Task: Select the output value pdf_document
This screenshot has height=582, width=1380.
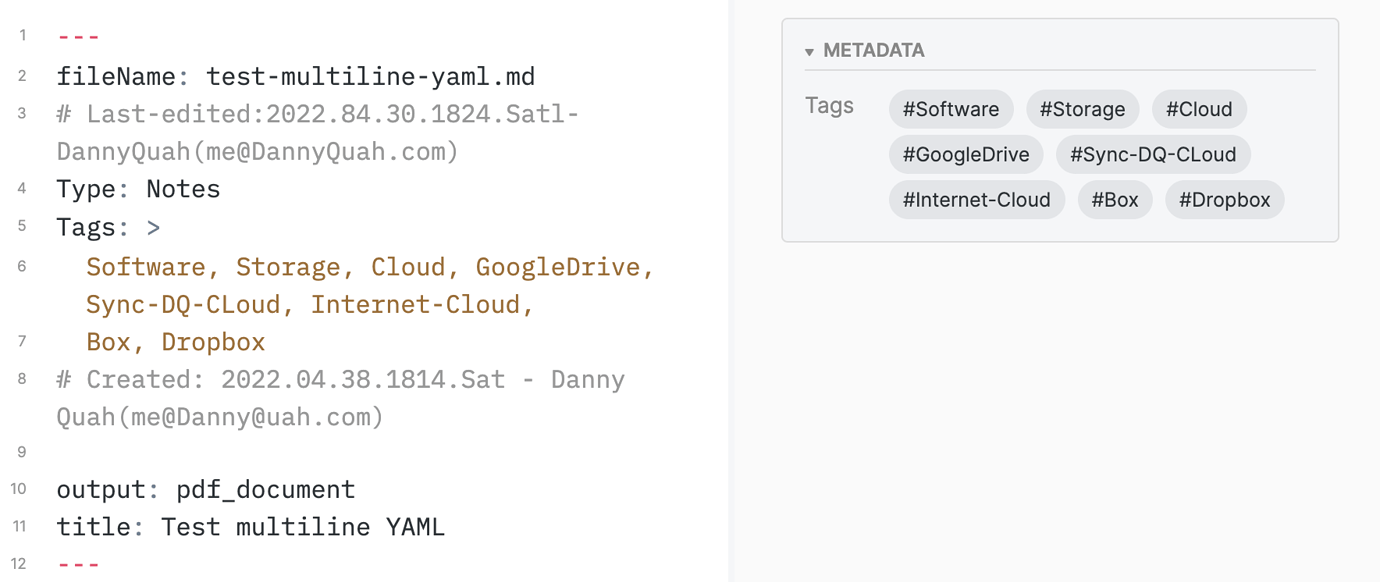Action: coord(265,489)
